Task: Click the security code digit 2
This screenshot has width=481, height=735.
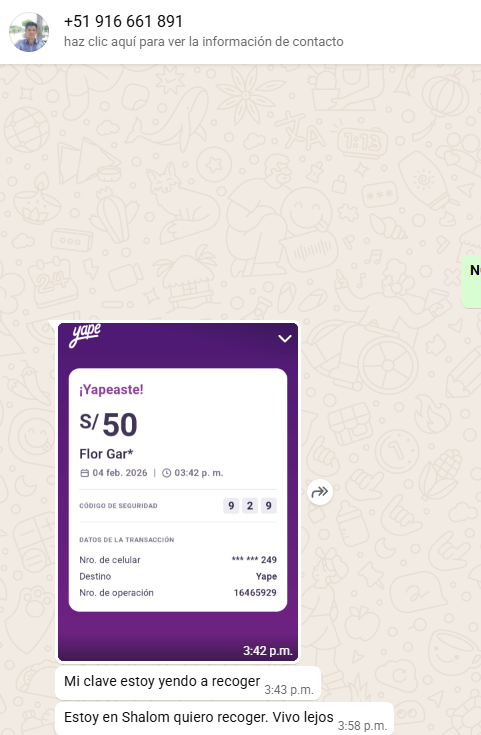Action: click(x=250, y=505)
